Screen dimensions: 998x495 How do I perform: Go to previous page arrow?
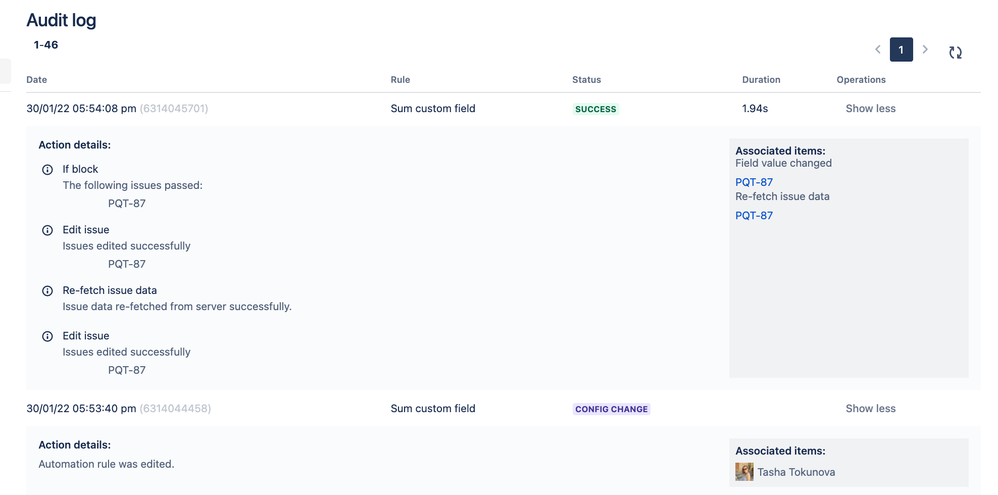(x=878, y=50)
